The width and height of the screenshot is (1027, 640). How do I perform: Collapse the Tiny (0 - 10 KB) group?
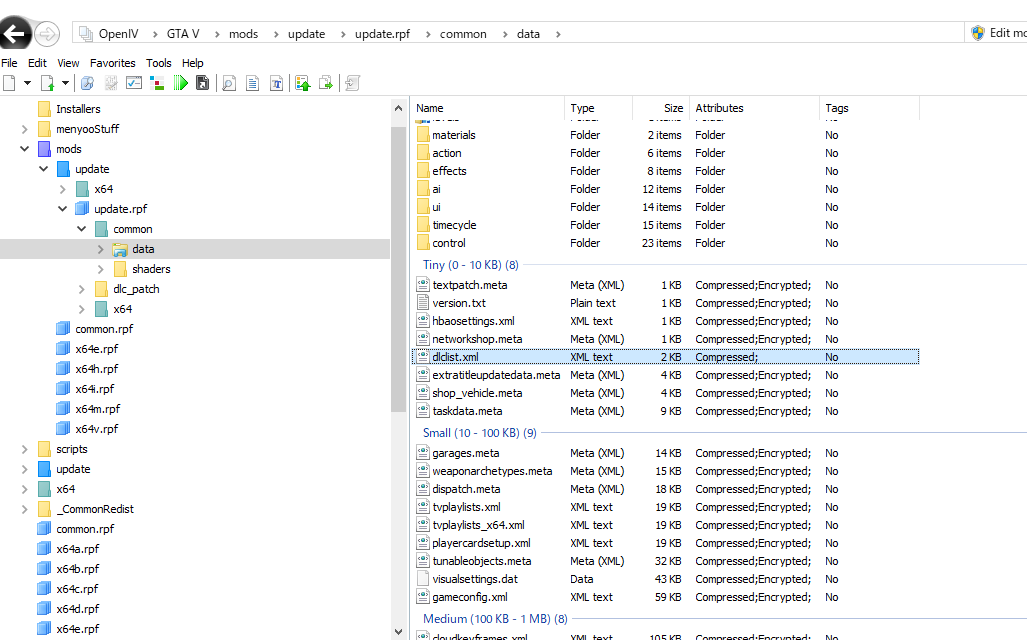pyautogui.click(x=470, y=265)
